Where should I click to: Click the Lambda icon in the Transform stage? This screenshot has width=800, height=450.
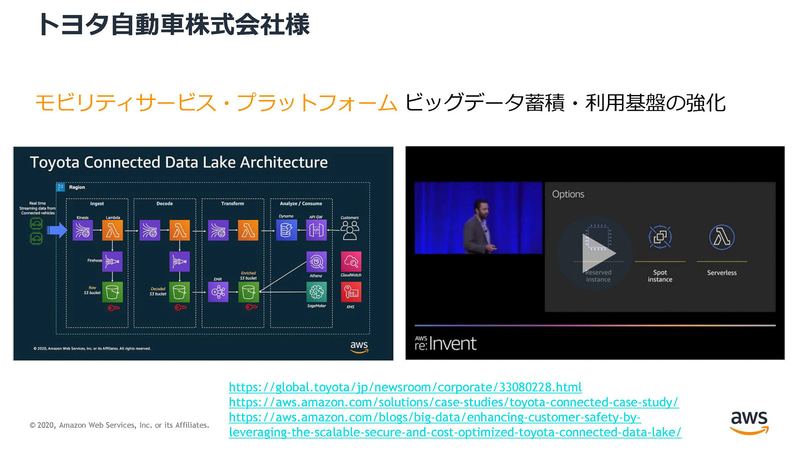(248, 231)
